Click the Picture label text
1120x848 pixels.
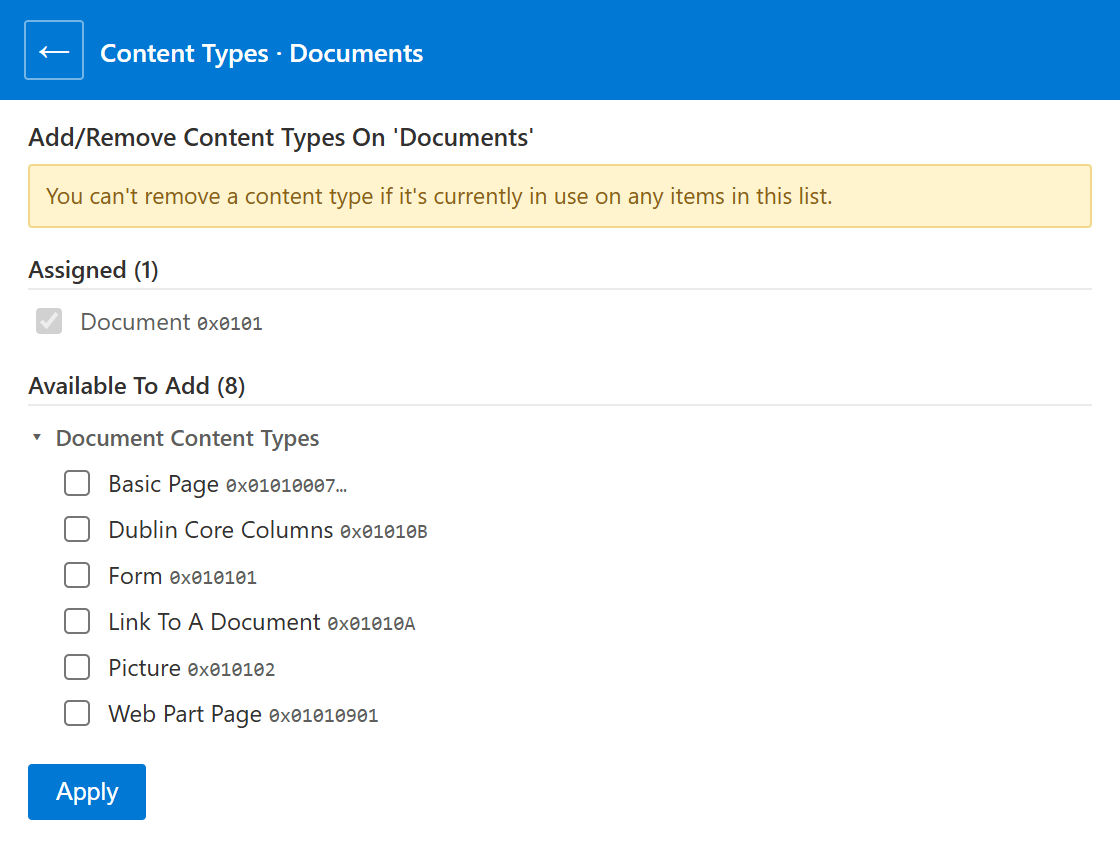(x=144, y=668)
